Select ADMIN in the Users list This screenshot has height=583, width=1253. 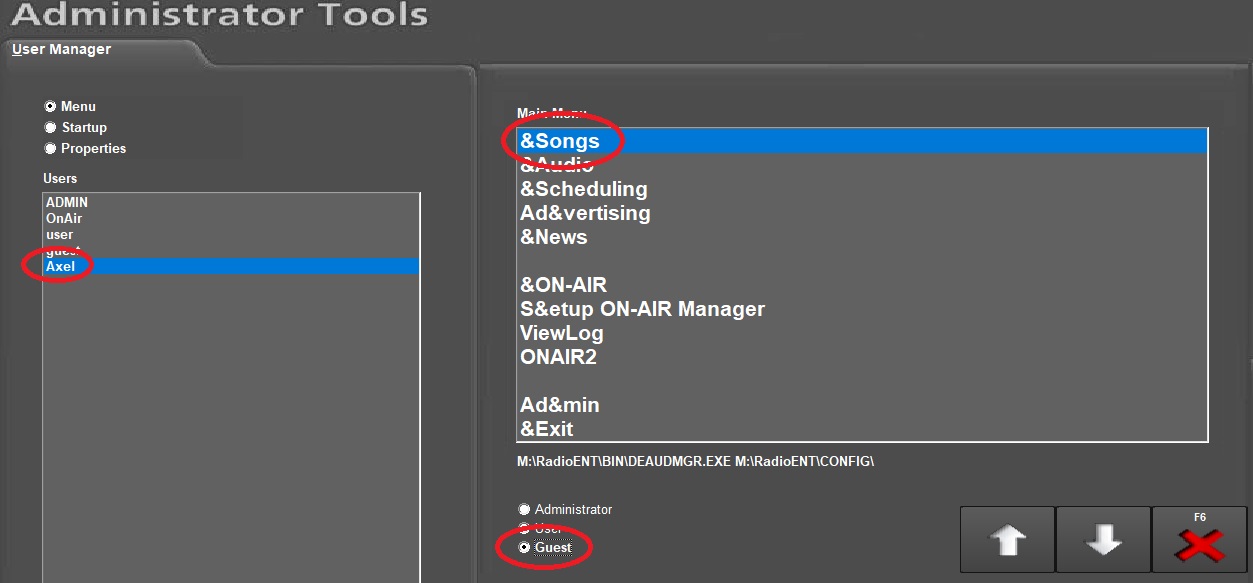[x=67, y=203]
